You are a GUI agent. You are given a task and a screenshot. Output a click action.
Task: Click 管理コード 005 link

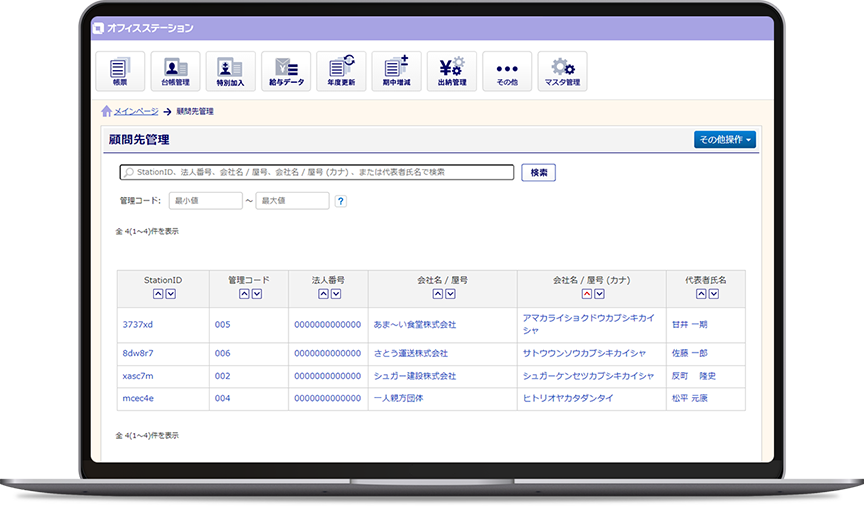[223, 325]
